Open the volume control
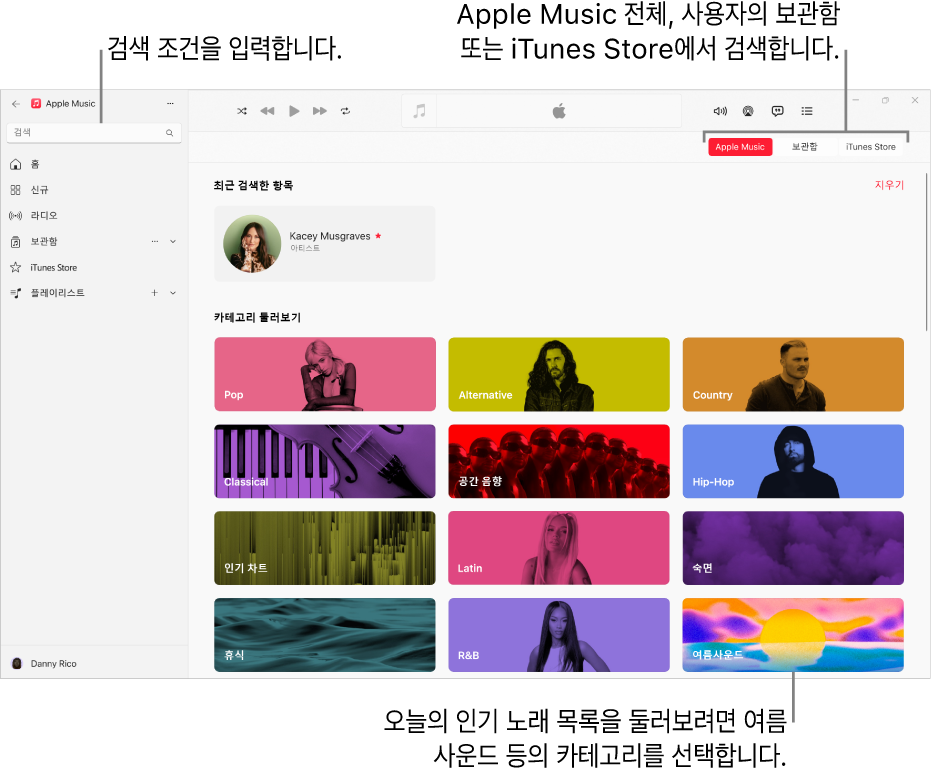 (x=720, y=111)
